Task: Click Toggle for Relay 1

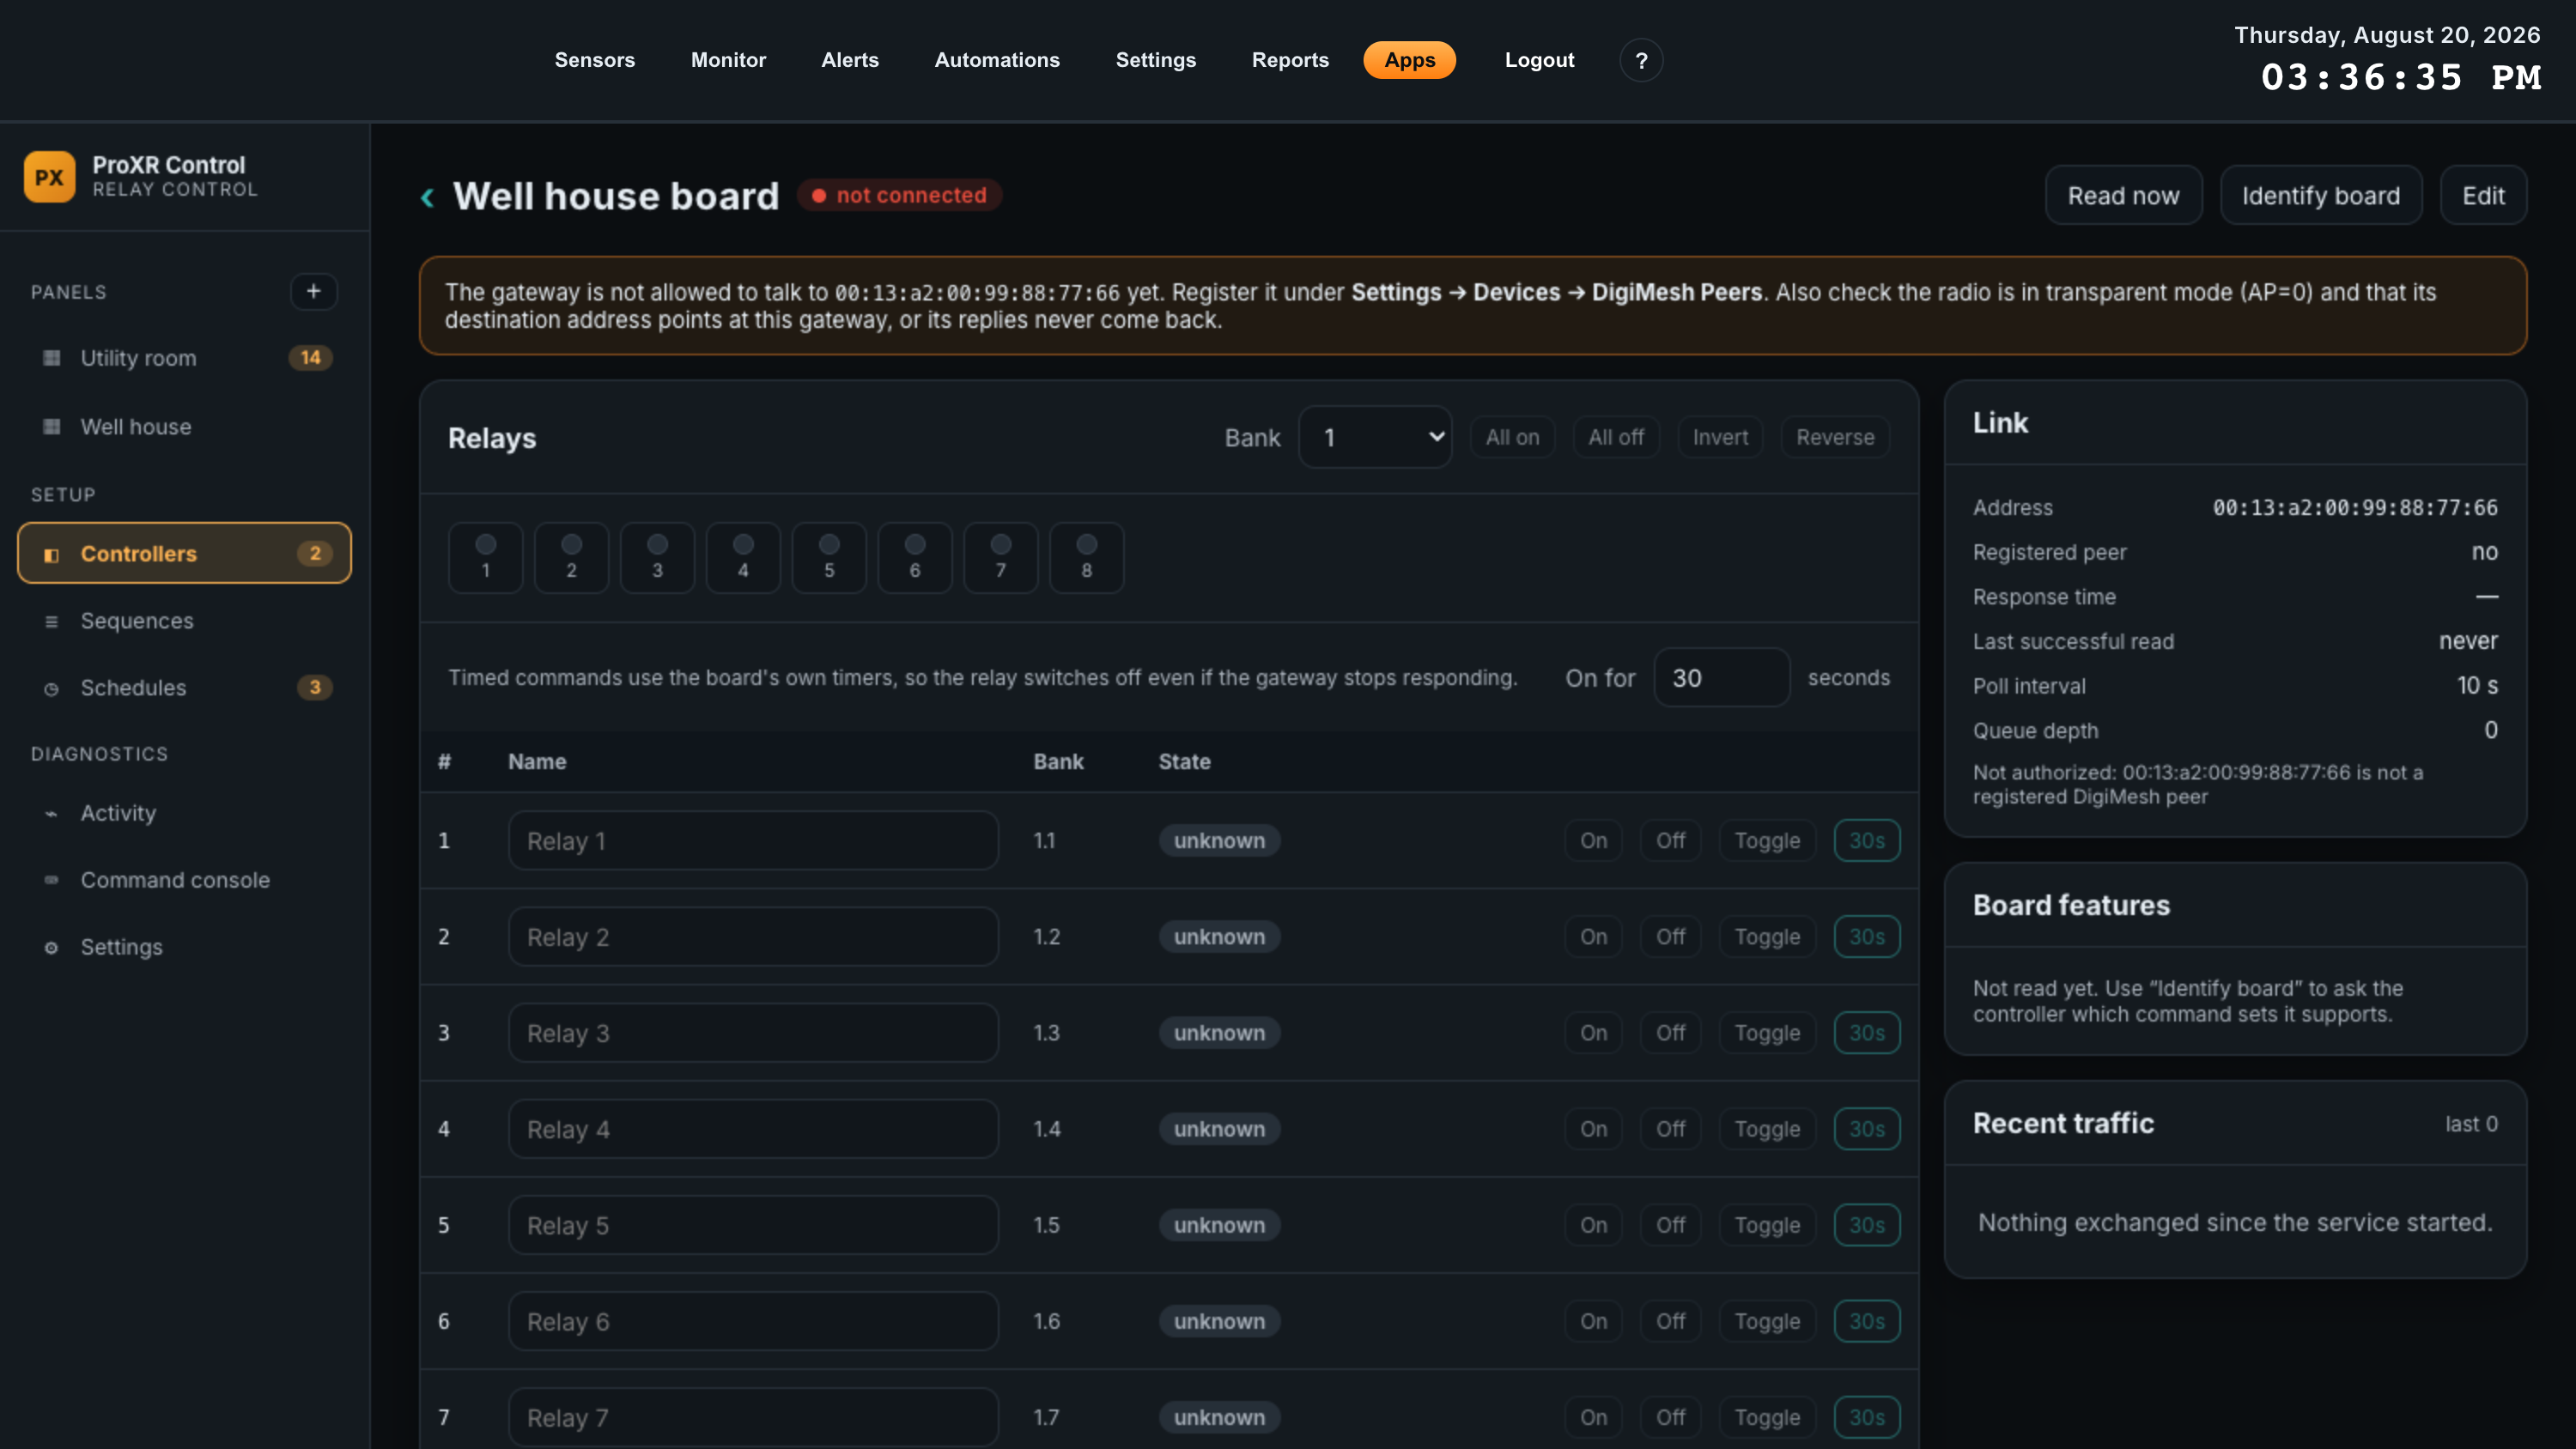Action: 1767,841
